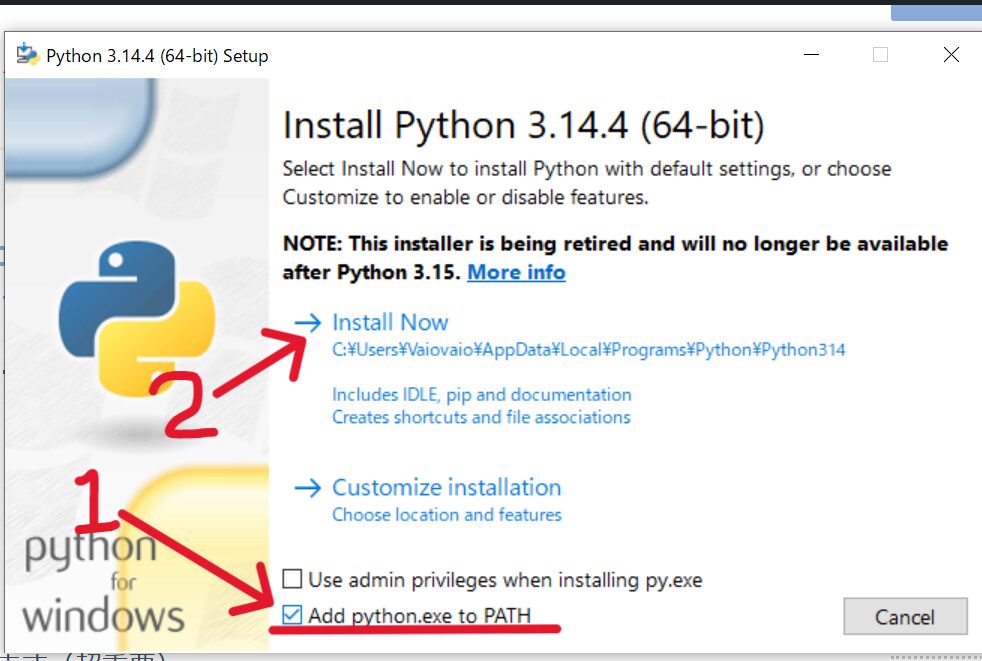Click the arrow icon next to Customize installation
The height and width of the screenshot is (661, 982).
[x=309, y=488]
